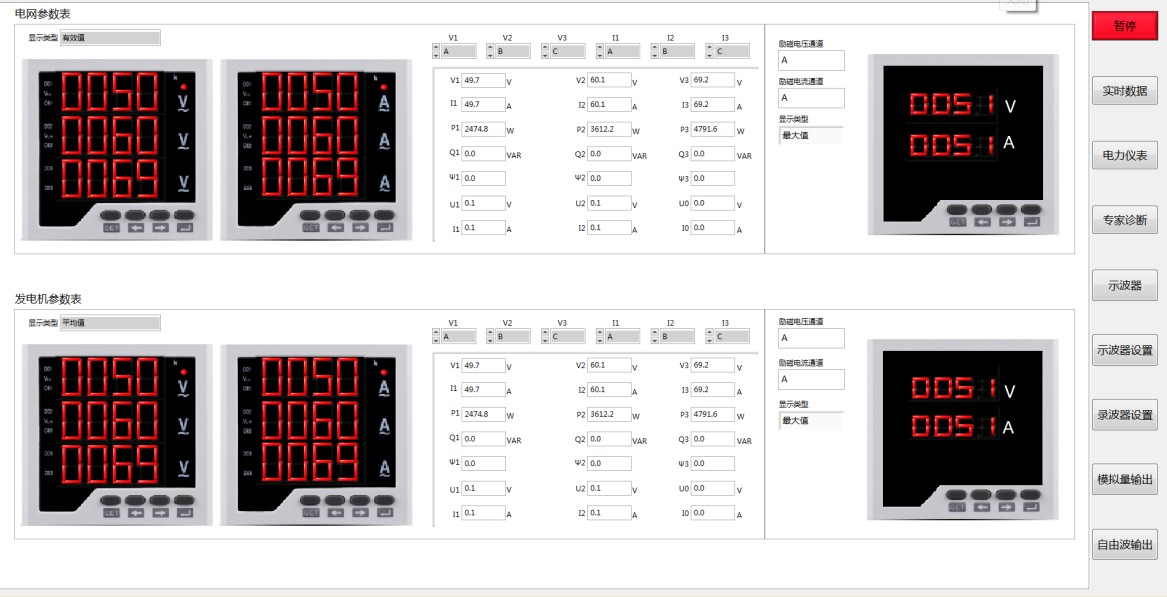Click right arrow on the grid current meter
The height and width of the screenshot is (597, 1167).
click(360, 228)
